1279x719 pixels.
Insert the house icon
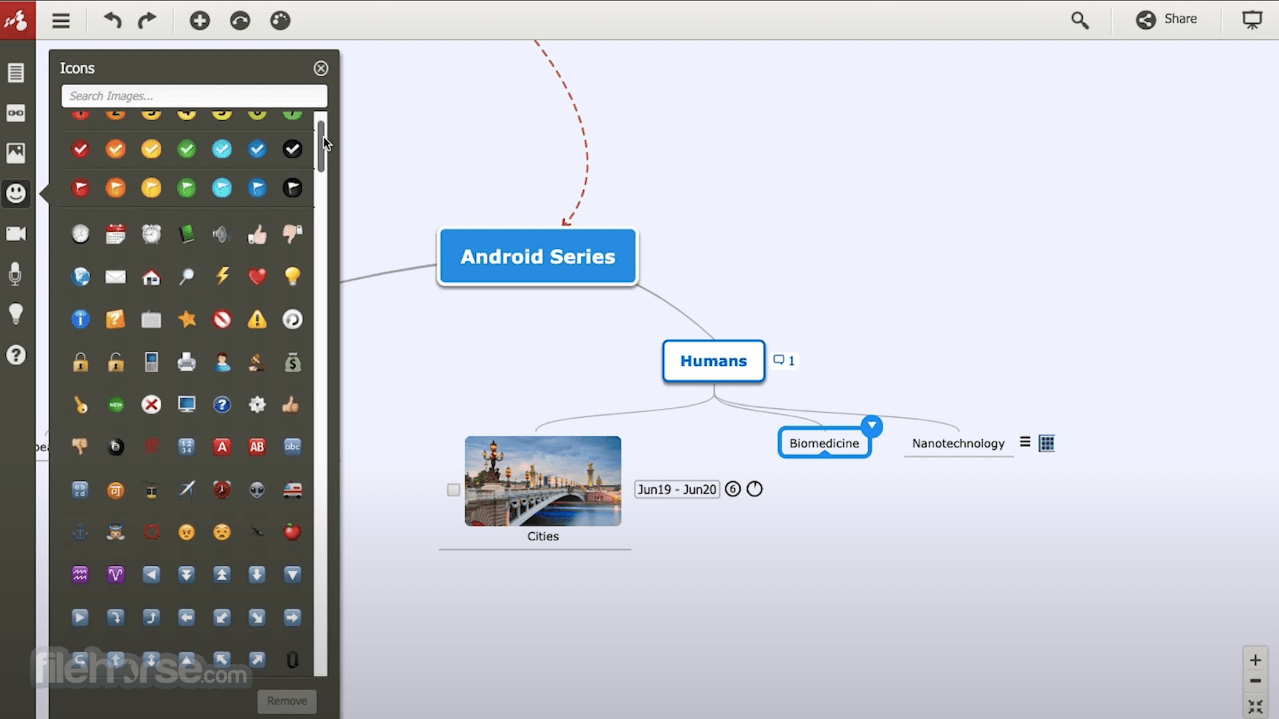[151, 277]
